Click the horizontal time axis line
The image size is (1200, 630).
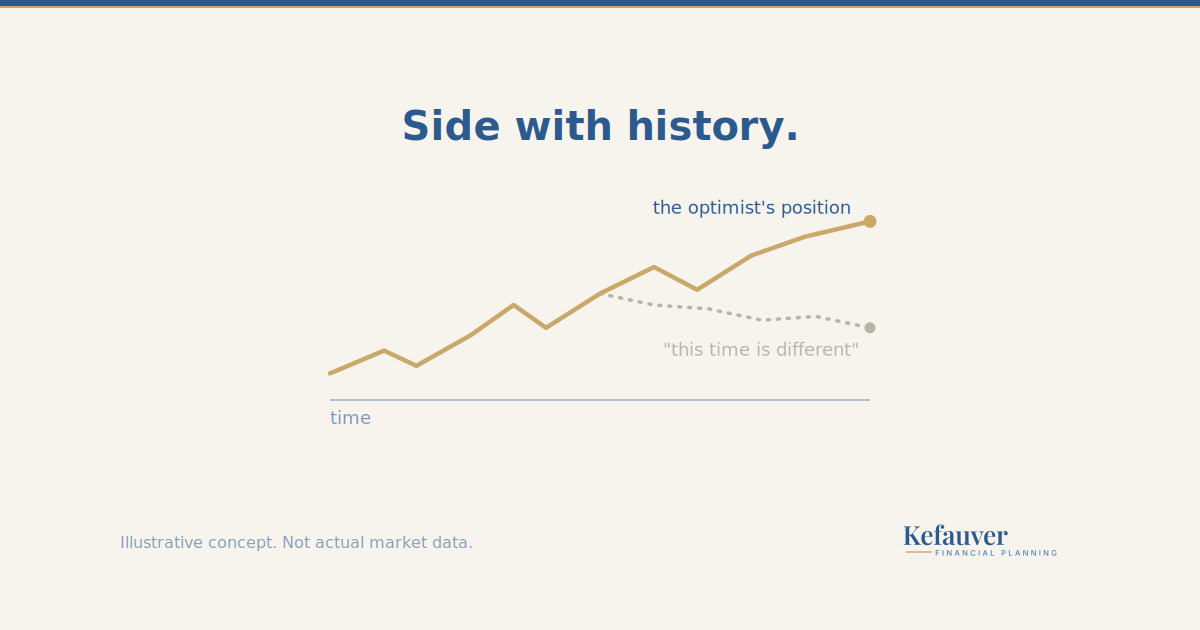pos(600,400)
